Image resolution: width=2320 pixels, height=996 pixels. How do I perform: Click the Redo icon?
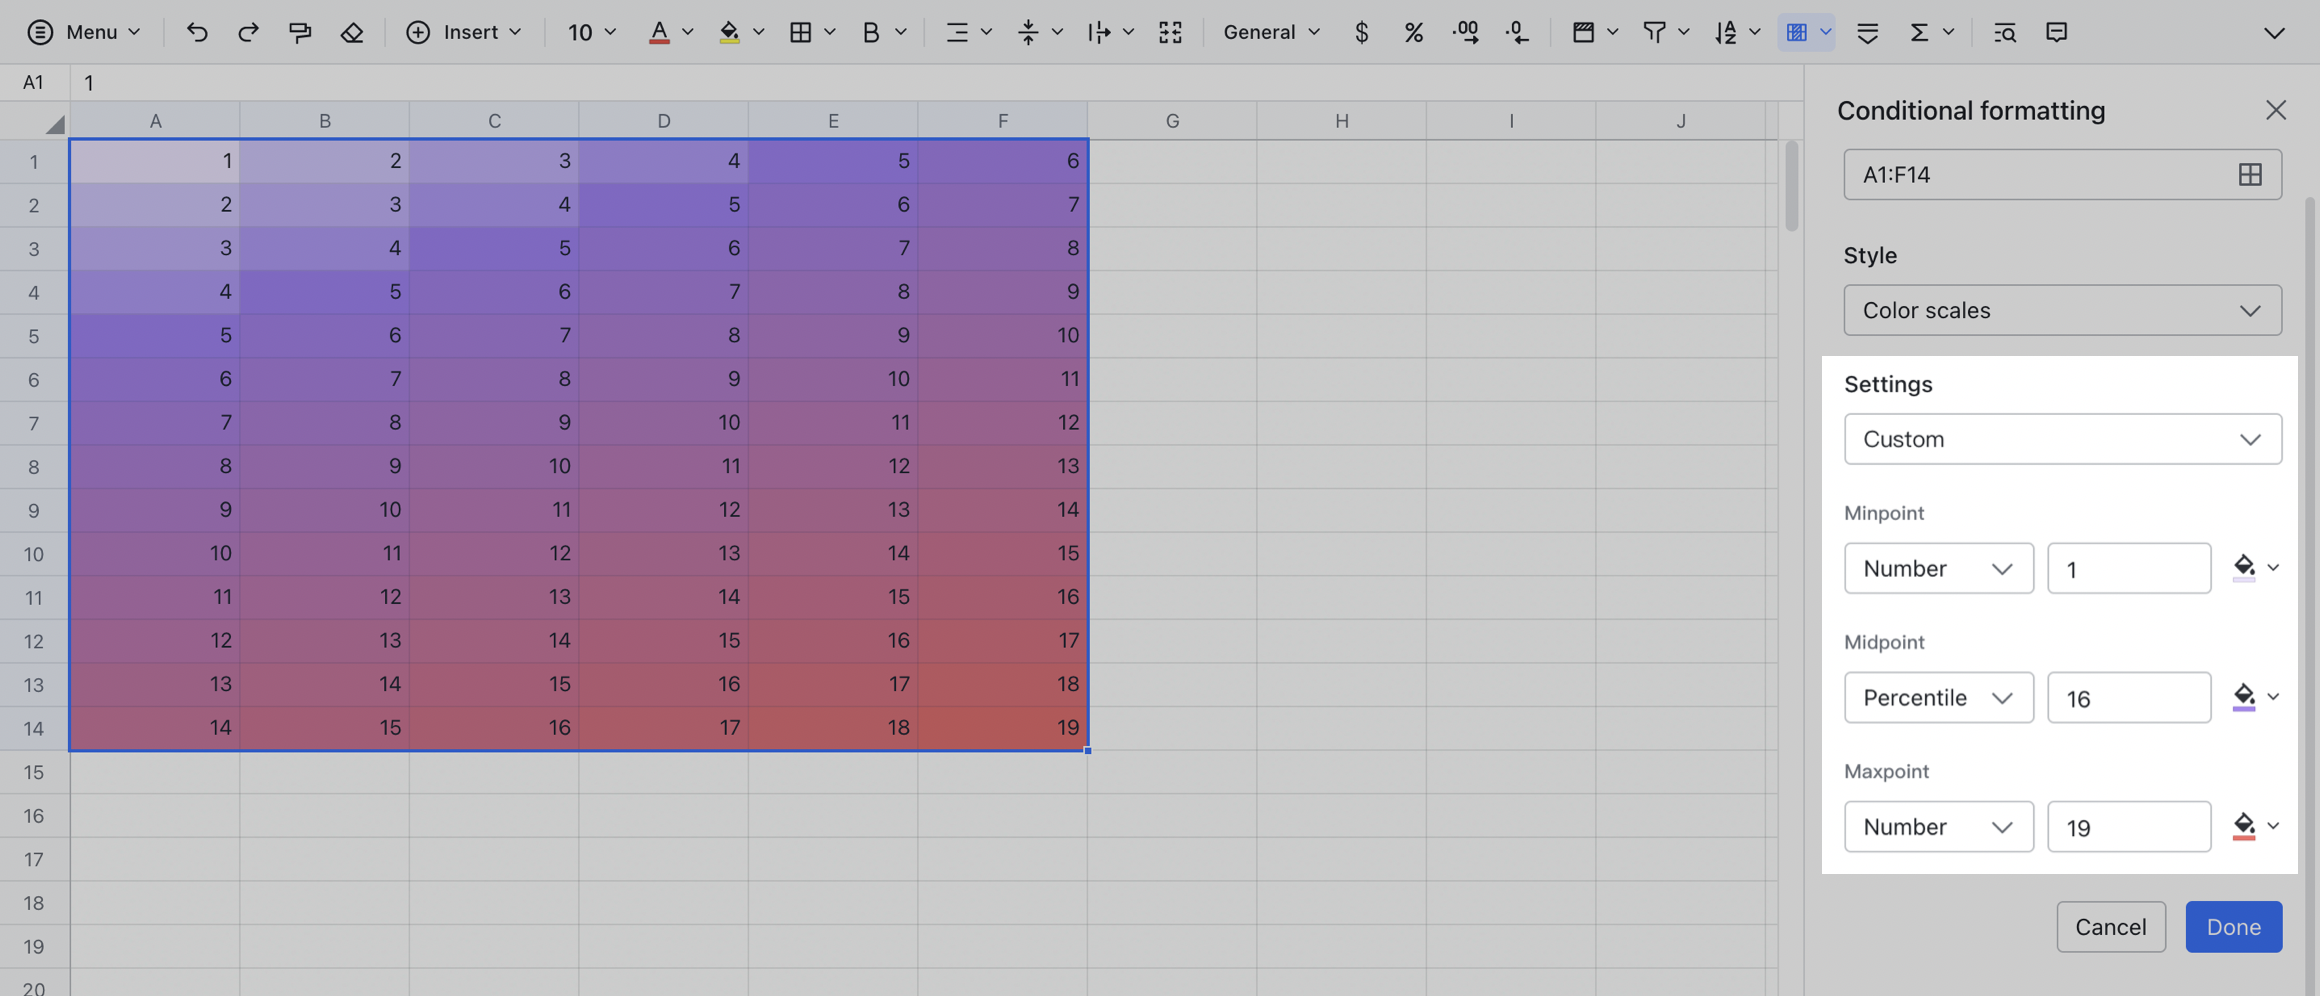click(x=248, y=32)
